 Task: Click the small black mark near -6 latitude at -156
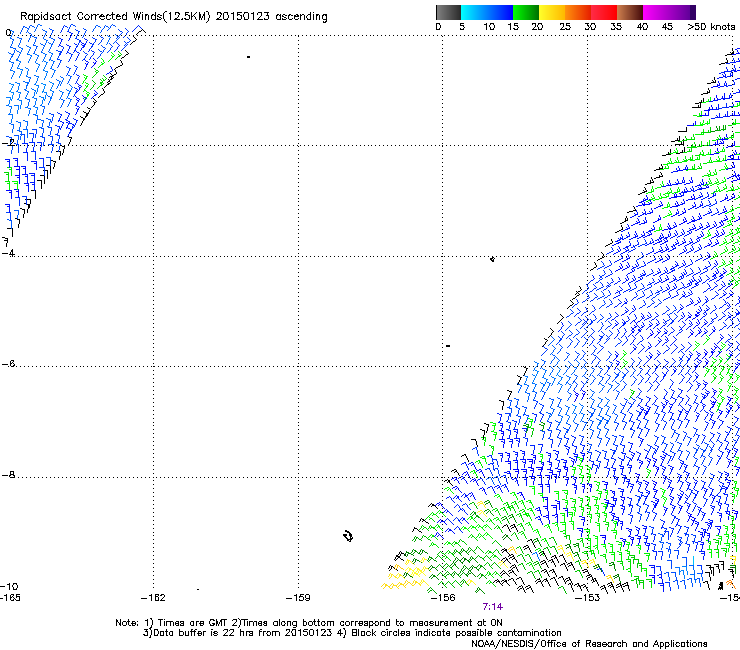(448, 346)
